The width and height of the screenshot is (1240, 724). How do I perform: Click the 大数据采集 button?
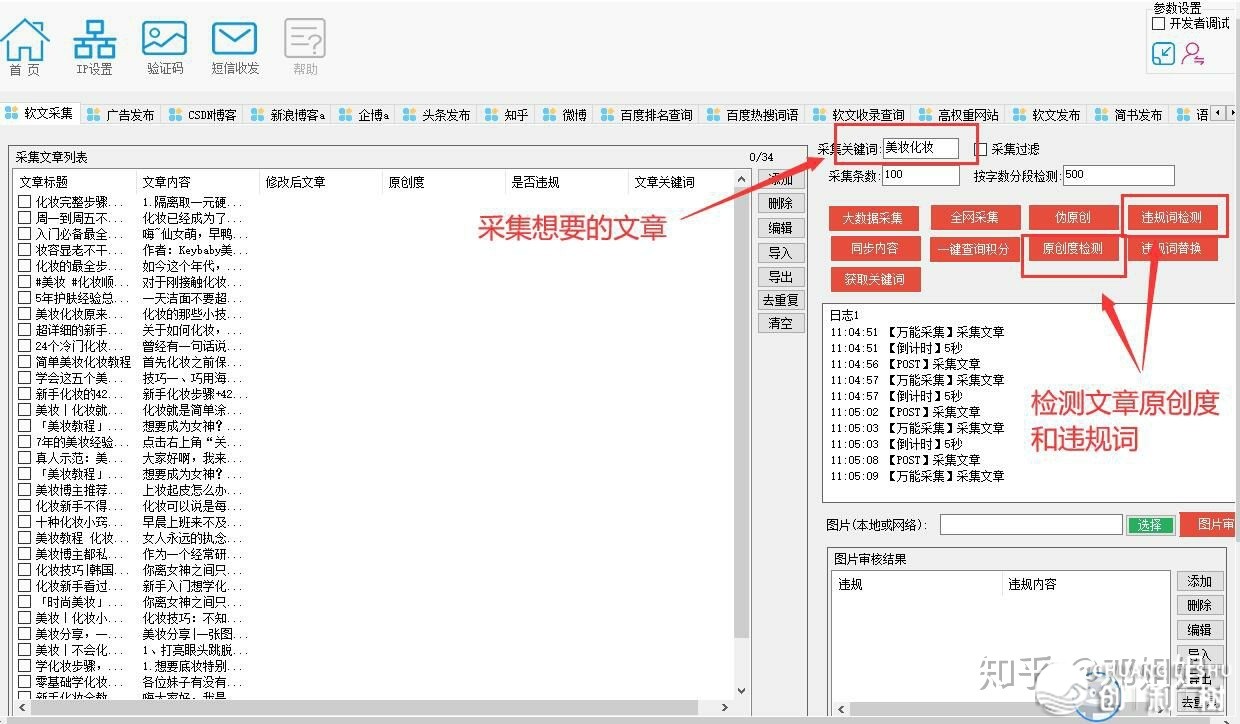tap(873, 217)
